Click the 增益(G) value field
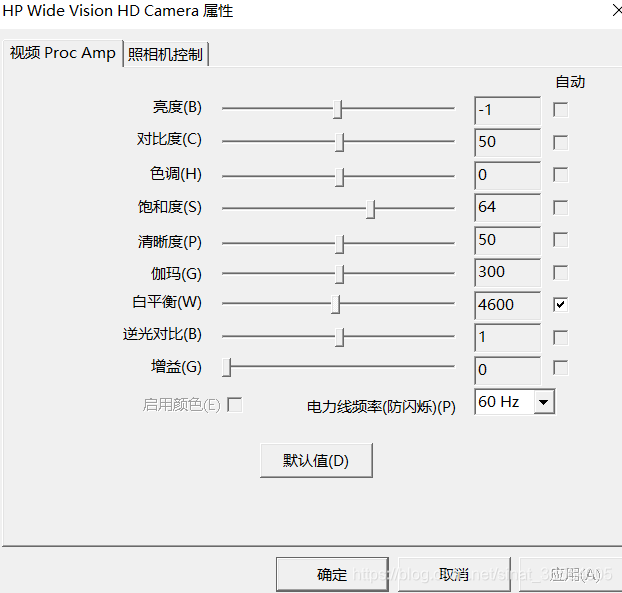 (507, 370)
